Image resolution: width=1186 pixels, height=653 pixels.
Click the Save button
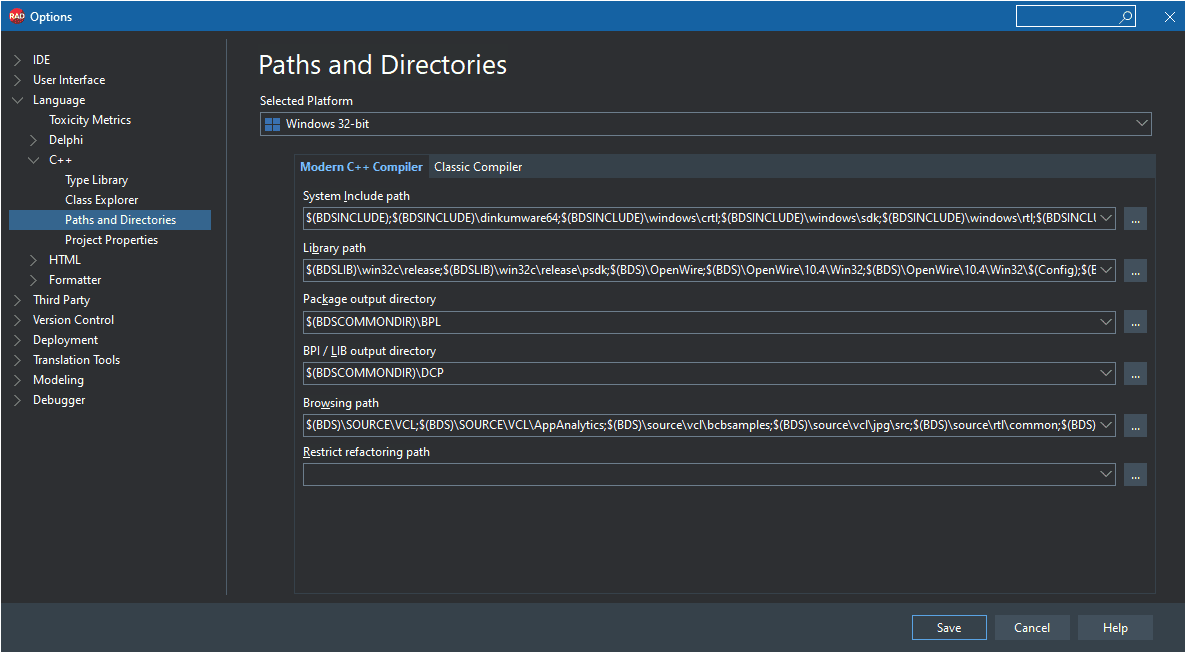click(x=949, y=627)
